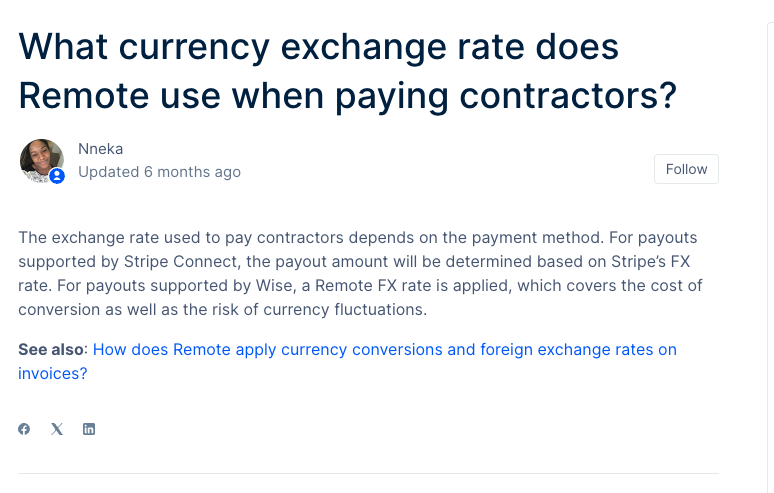Click the word "invoices?" in the link

(x=53, y=374)
